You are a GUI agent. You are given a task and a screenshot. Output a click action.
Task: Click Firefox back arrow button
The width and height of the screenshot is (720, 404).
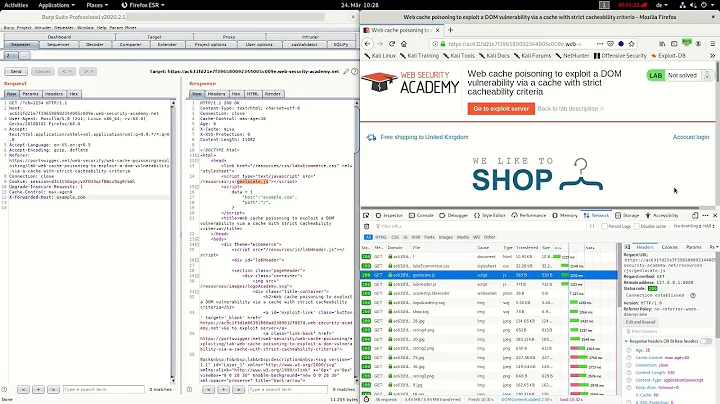367,44
